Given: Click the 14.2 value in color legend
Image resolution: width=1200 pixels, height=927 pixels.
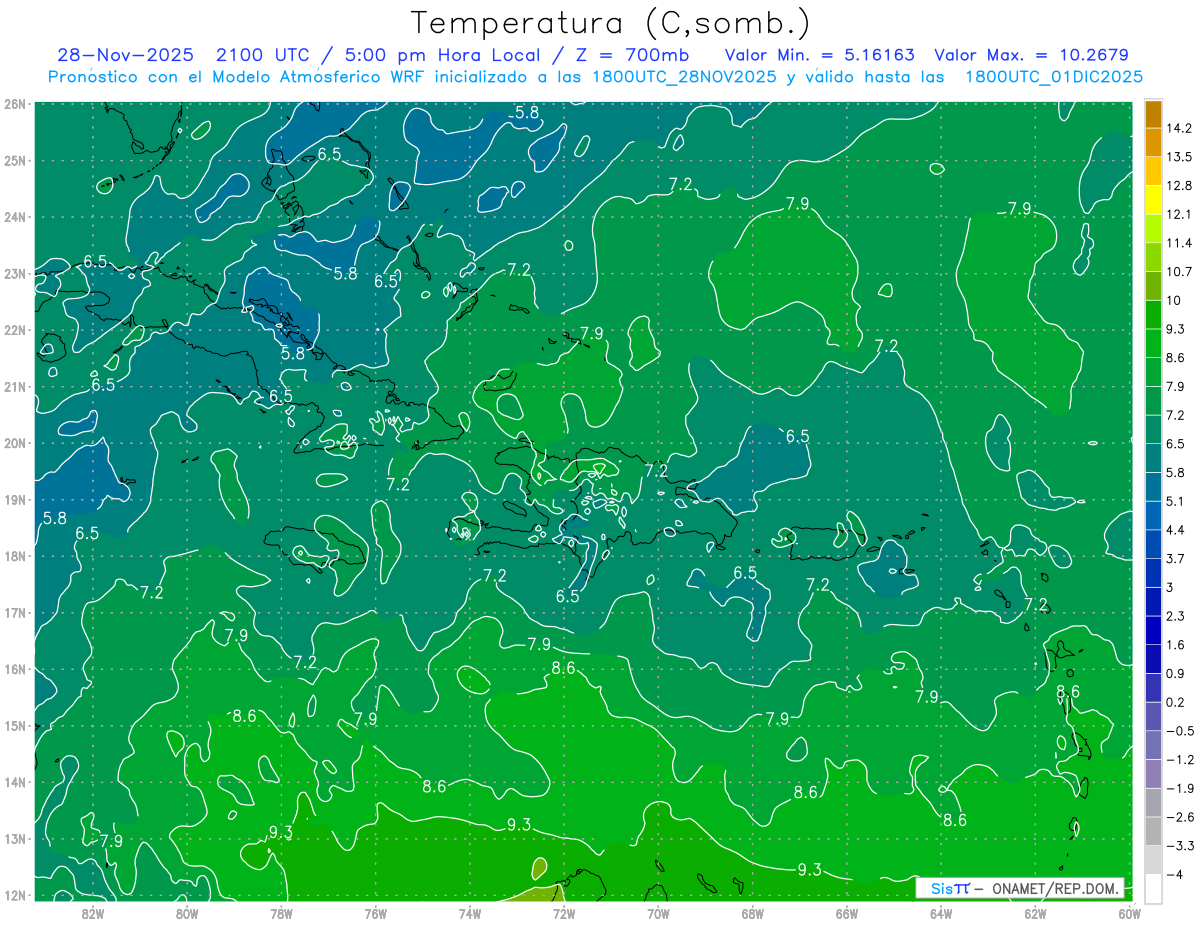Looking at the screenshot, I should coord(1180,128).
